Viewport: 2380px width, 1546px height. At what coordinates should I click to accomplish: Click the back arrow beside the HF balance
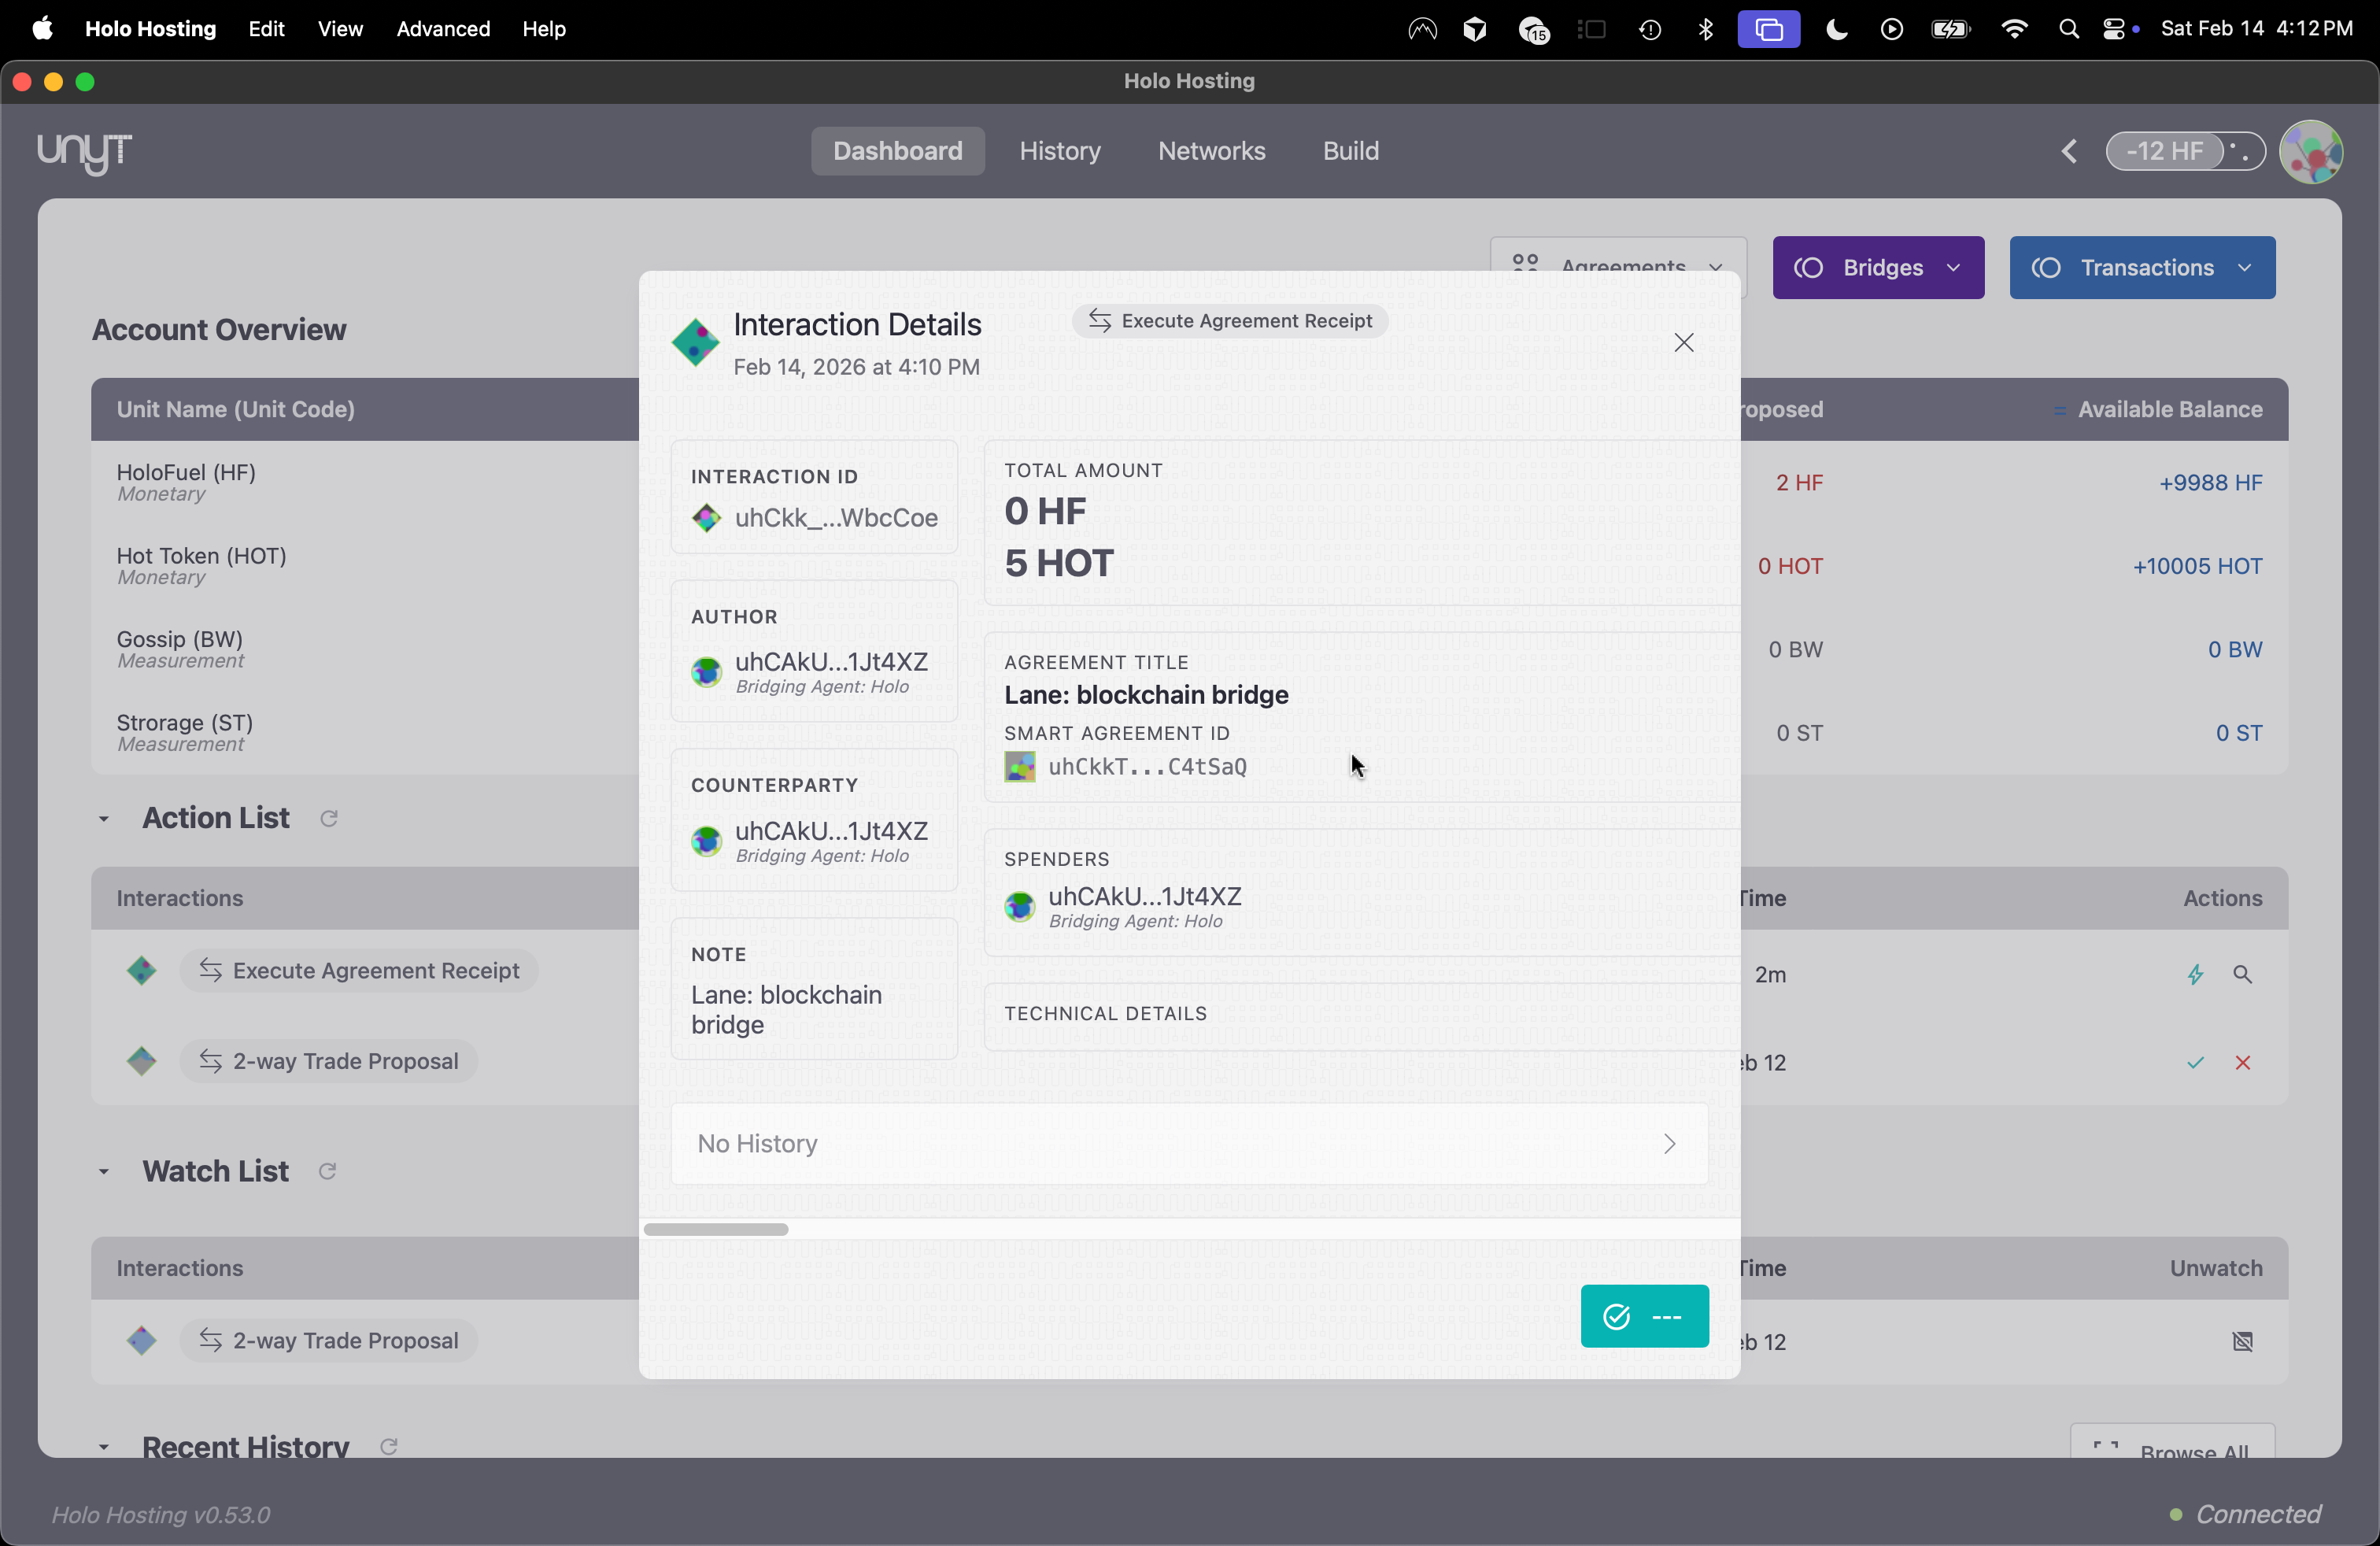coord(2069,151)
